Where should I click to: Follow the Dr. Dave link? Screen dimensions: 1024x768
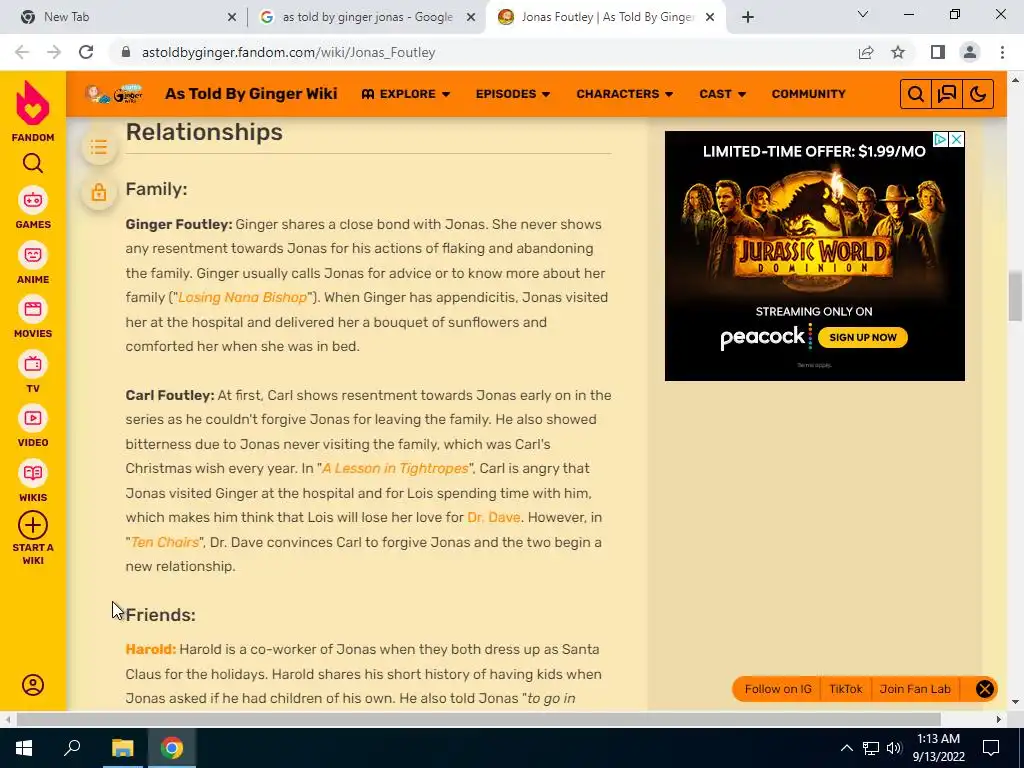[494, 517]
